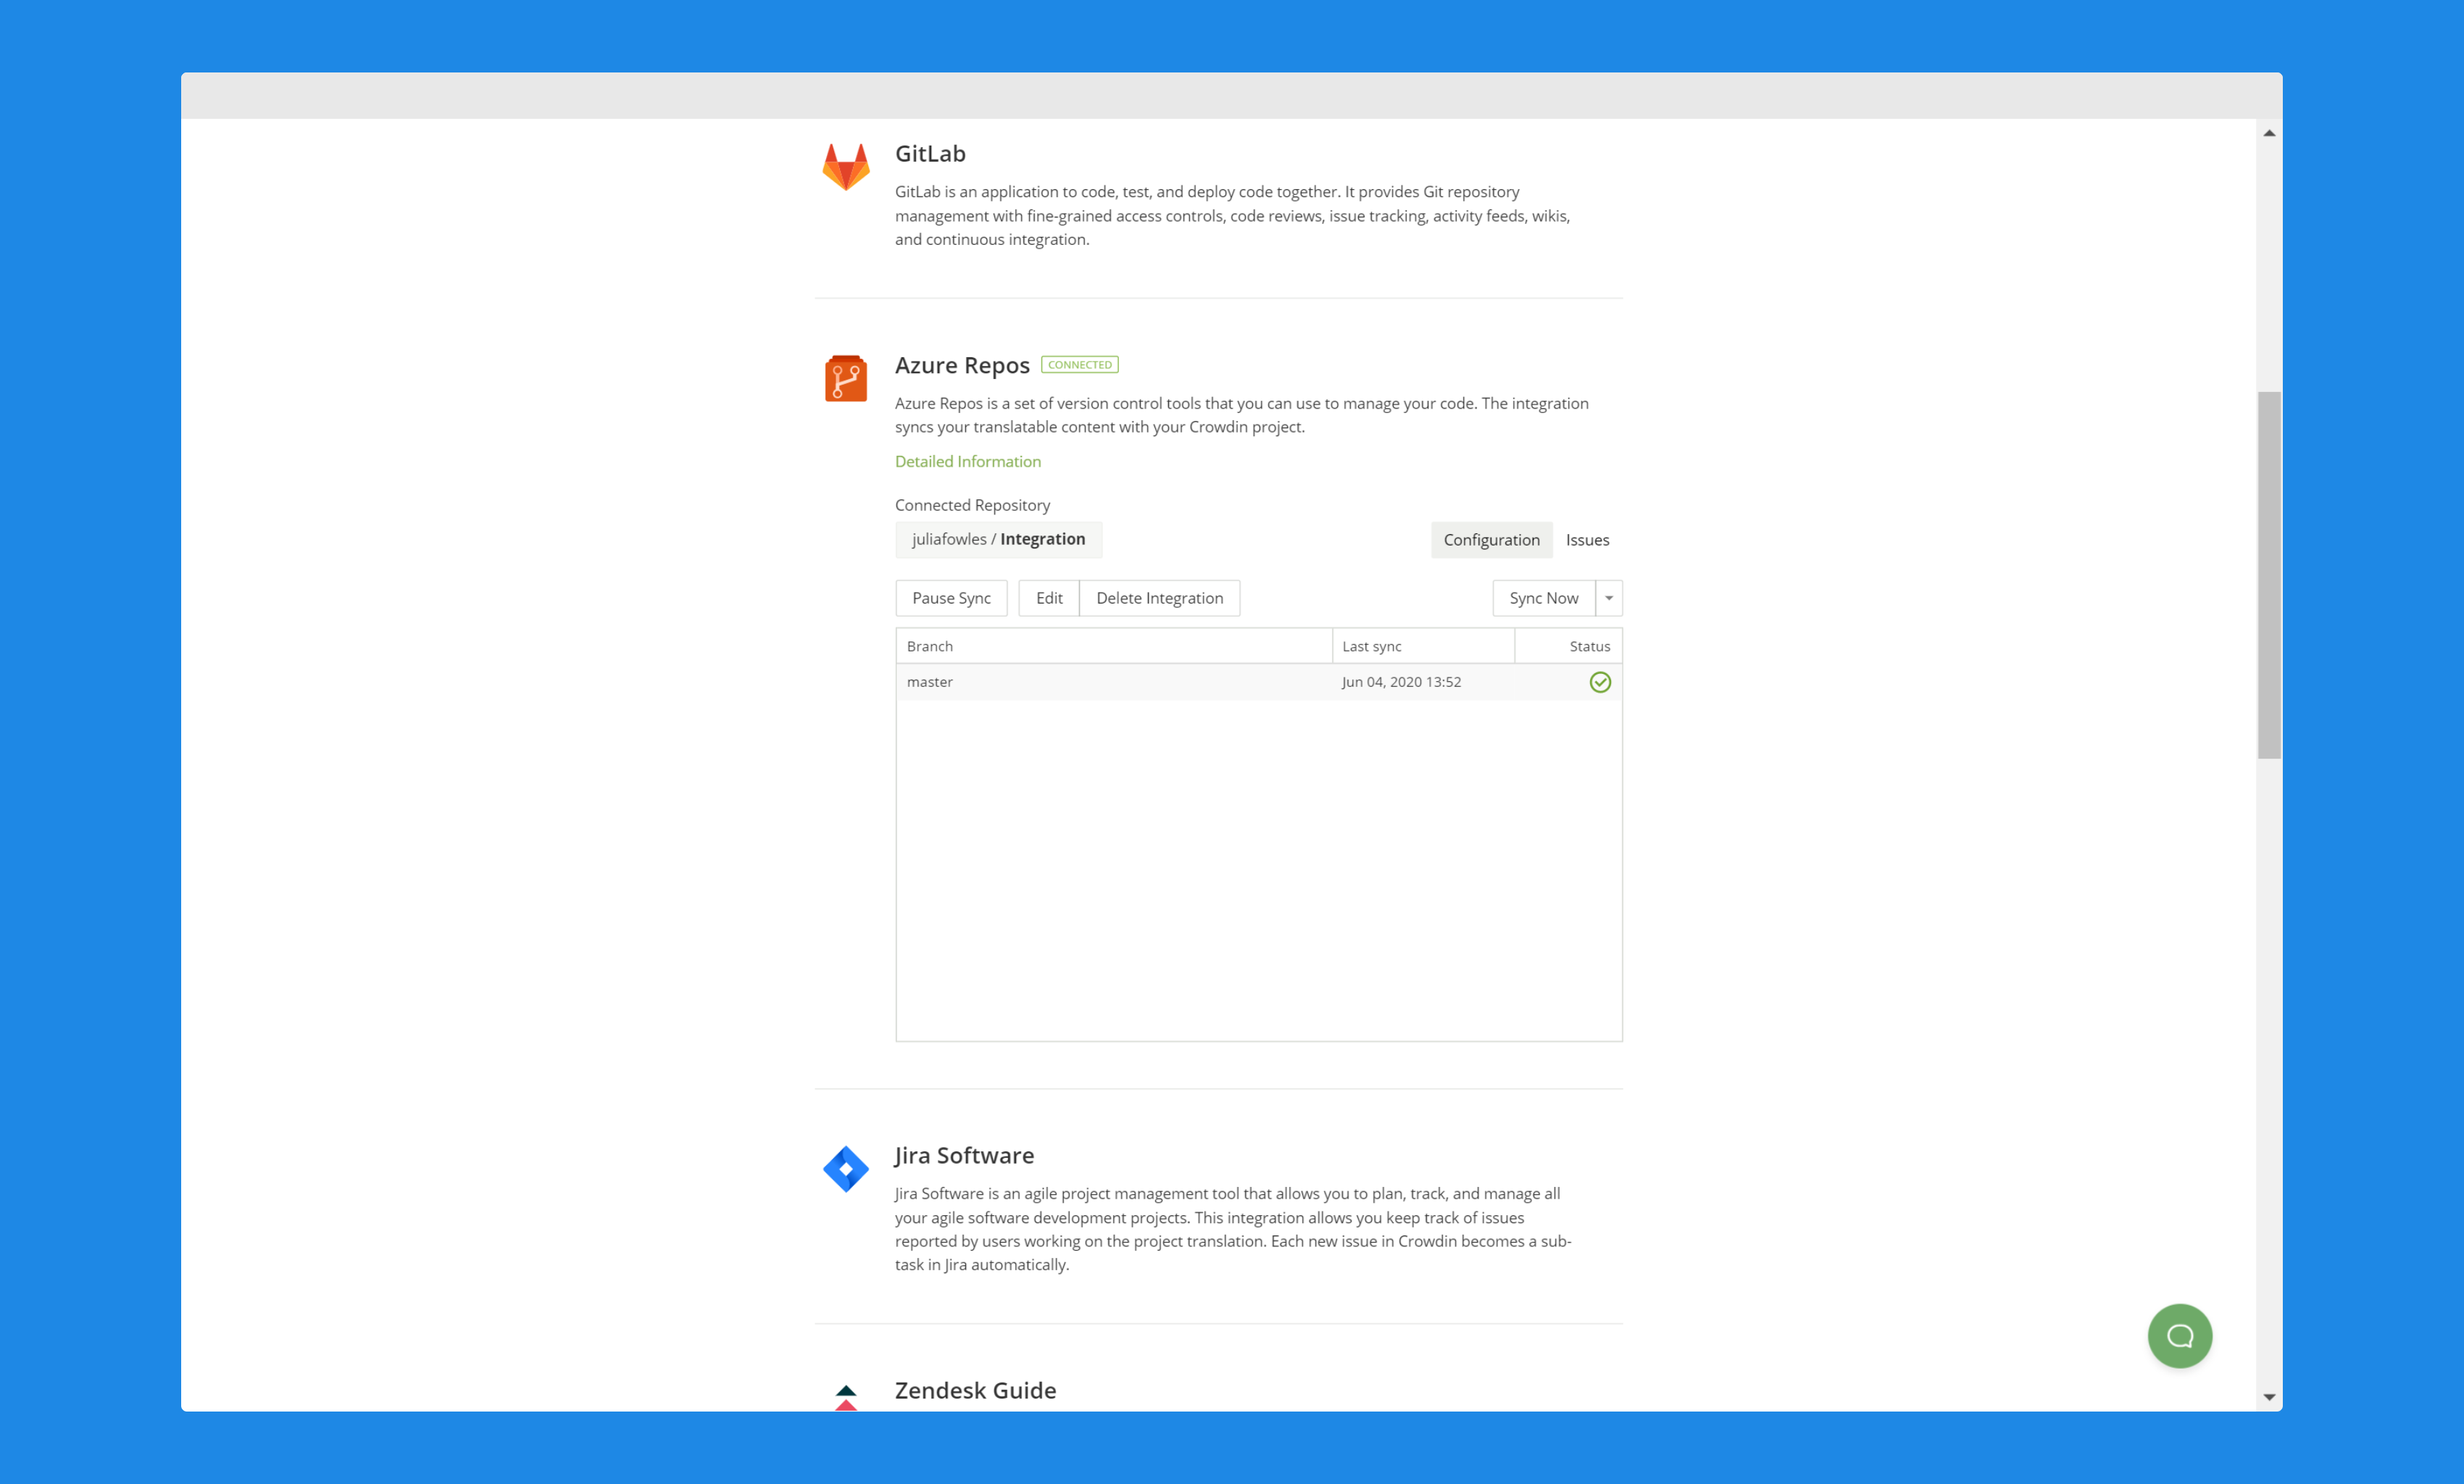Click the green check status icon for master
Viewport: 2464px width, 1484px height.
1600,682
